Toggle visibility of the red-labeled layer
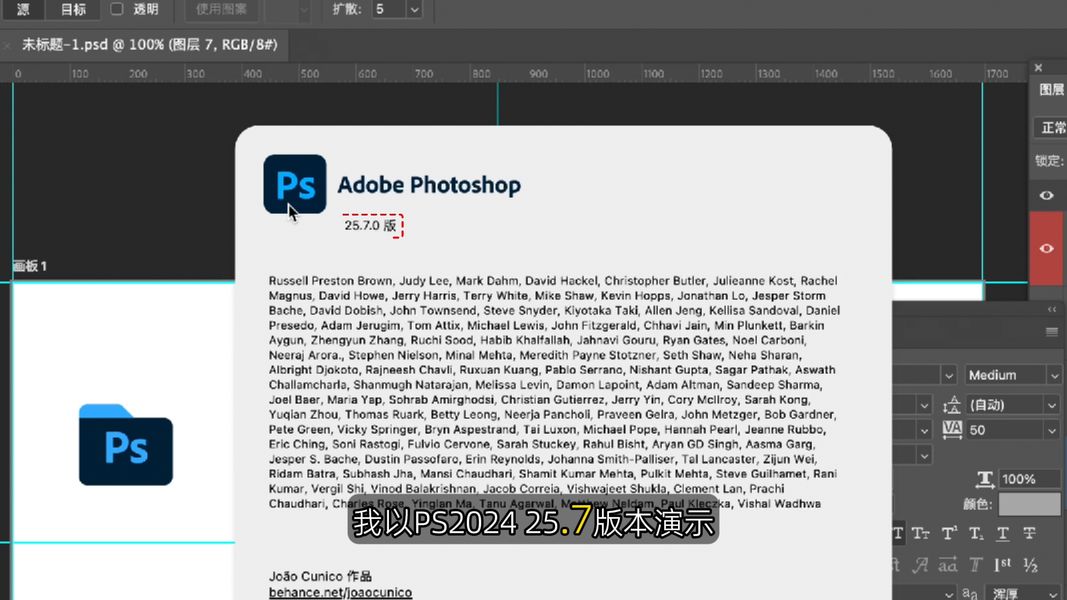Screen dimensions: 1067x600 point(1047,248)
